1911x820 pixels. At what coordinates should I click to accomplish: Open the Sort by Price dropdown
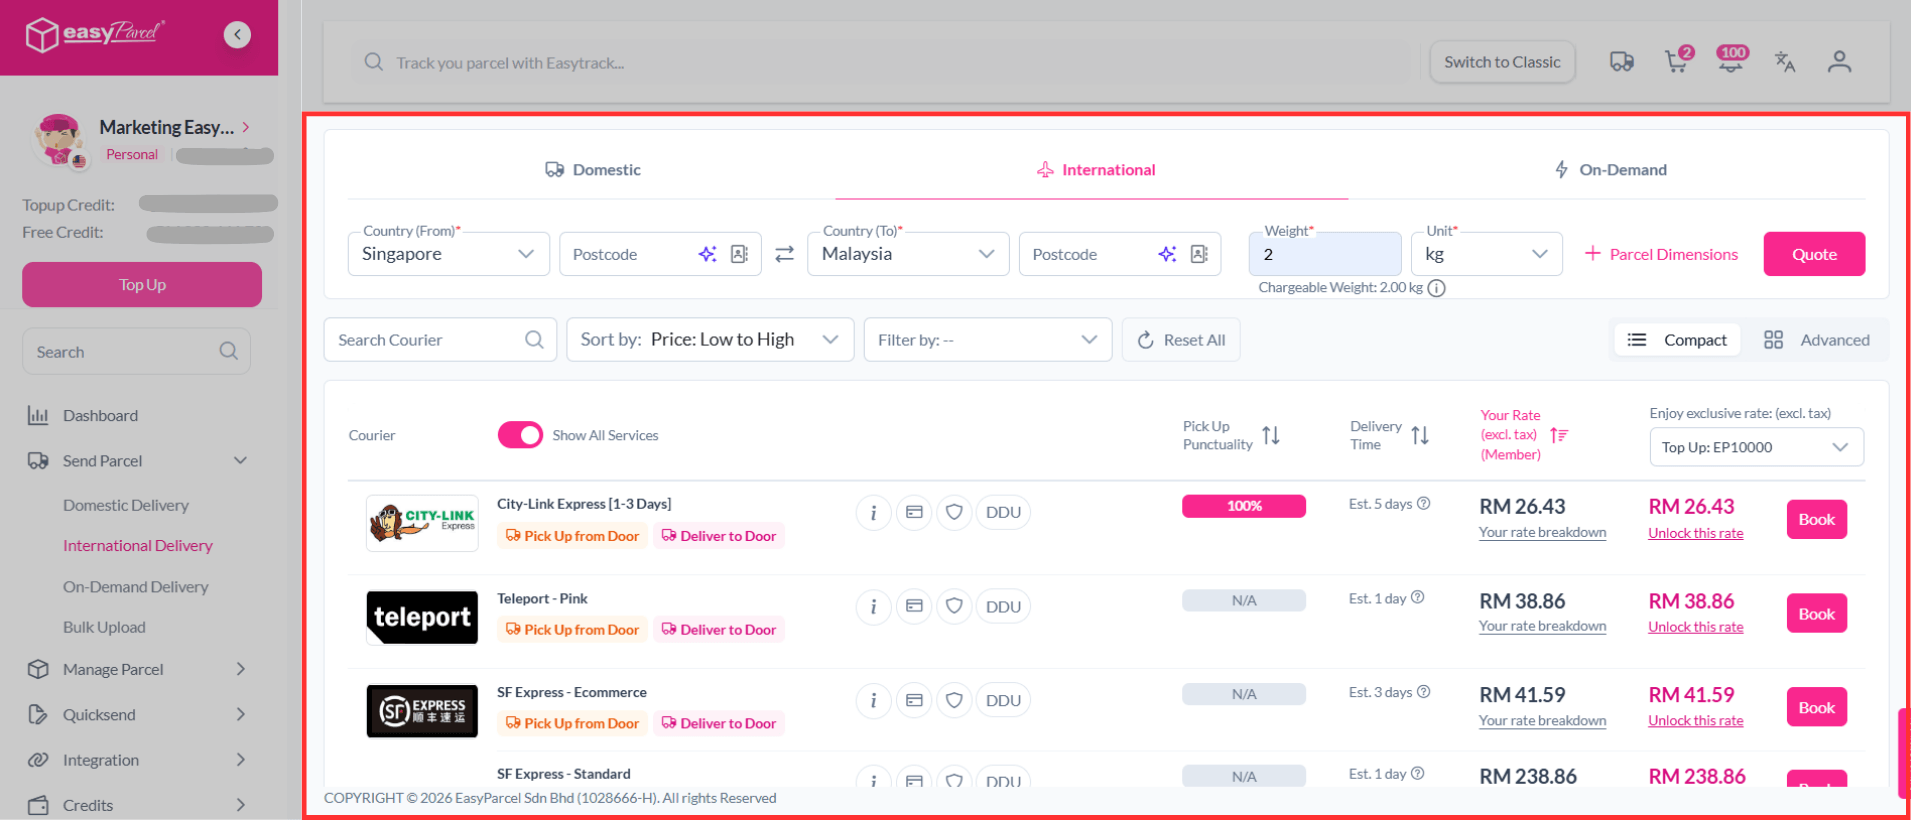pos(709,340)
